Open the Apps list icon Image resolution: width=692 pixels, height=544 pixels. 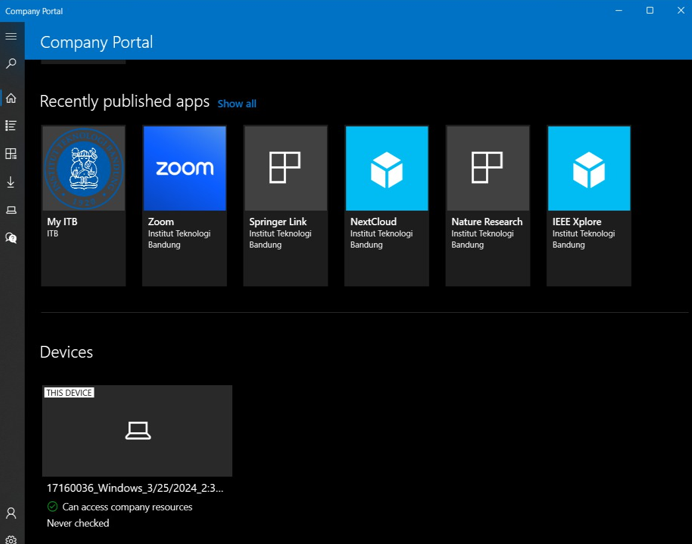(x=11, y=126)
